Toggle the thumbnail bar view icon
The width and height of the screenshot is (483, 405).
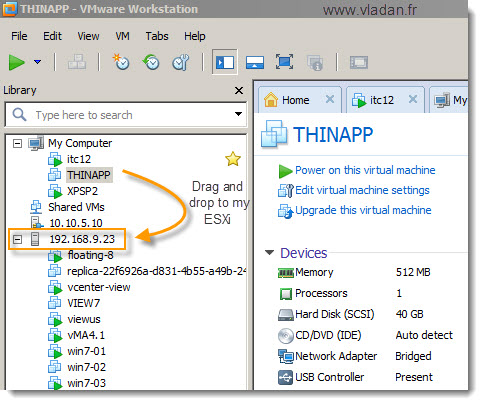coord(255,62)
